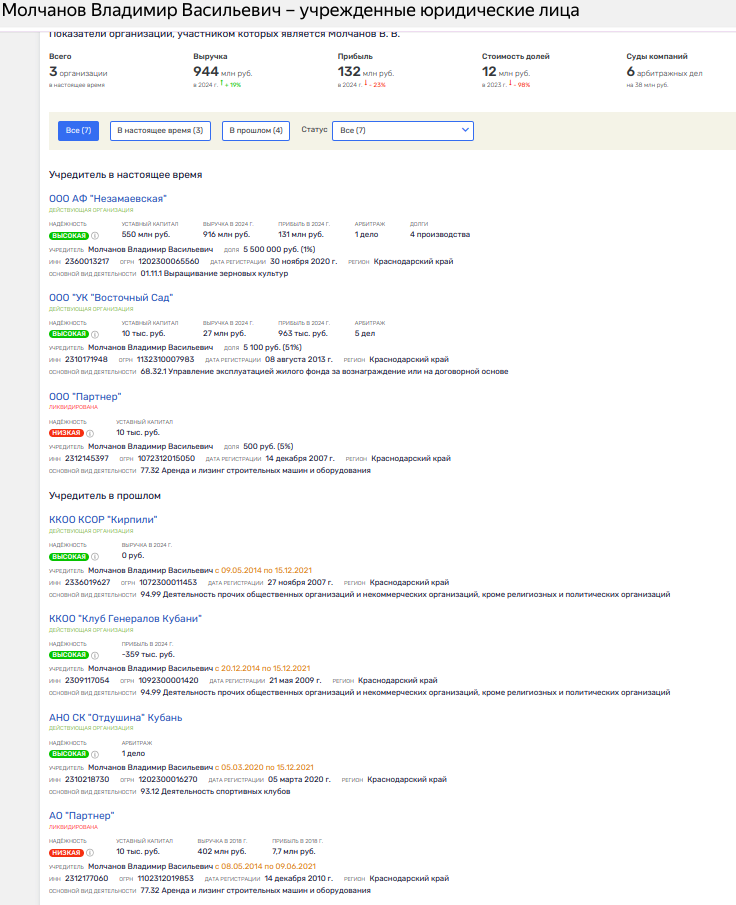Screen dimensions: 736x905
Task: Click ИНН 2312177060 value
Action: 87,879
